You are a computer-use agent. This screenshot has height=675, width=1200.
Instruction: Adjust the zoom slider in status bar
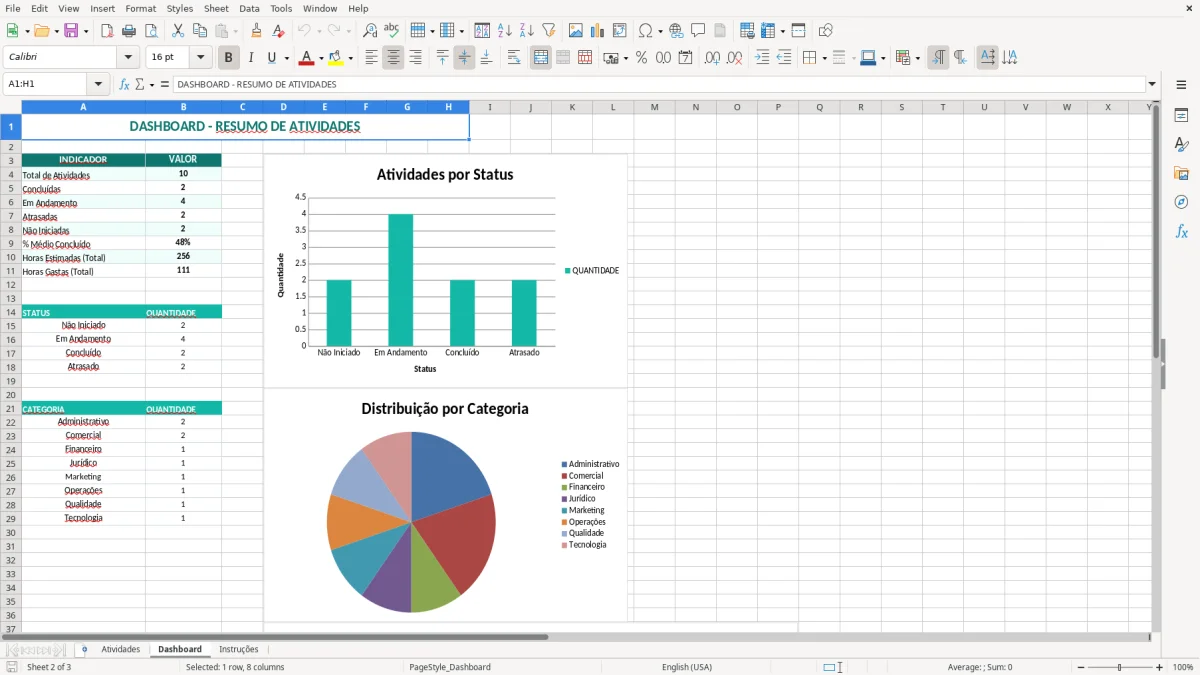click(1120, 667)
